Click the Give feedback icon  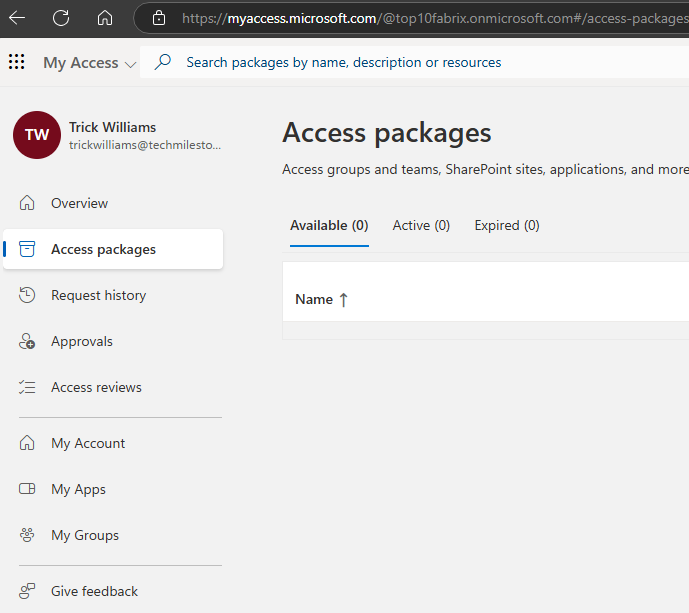pyautogui.click(x=28, y=591)
